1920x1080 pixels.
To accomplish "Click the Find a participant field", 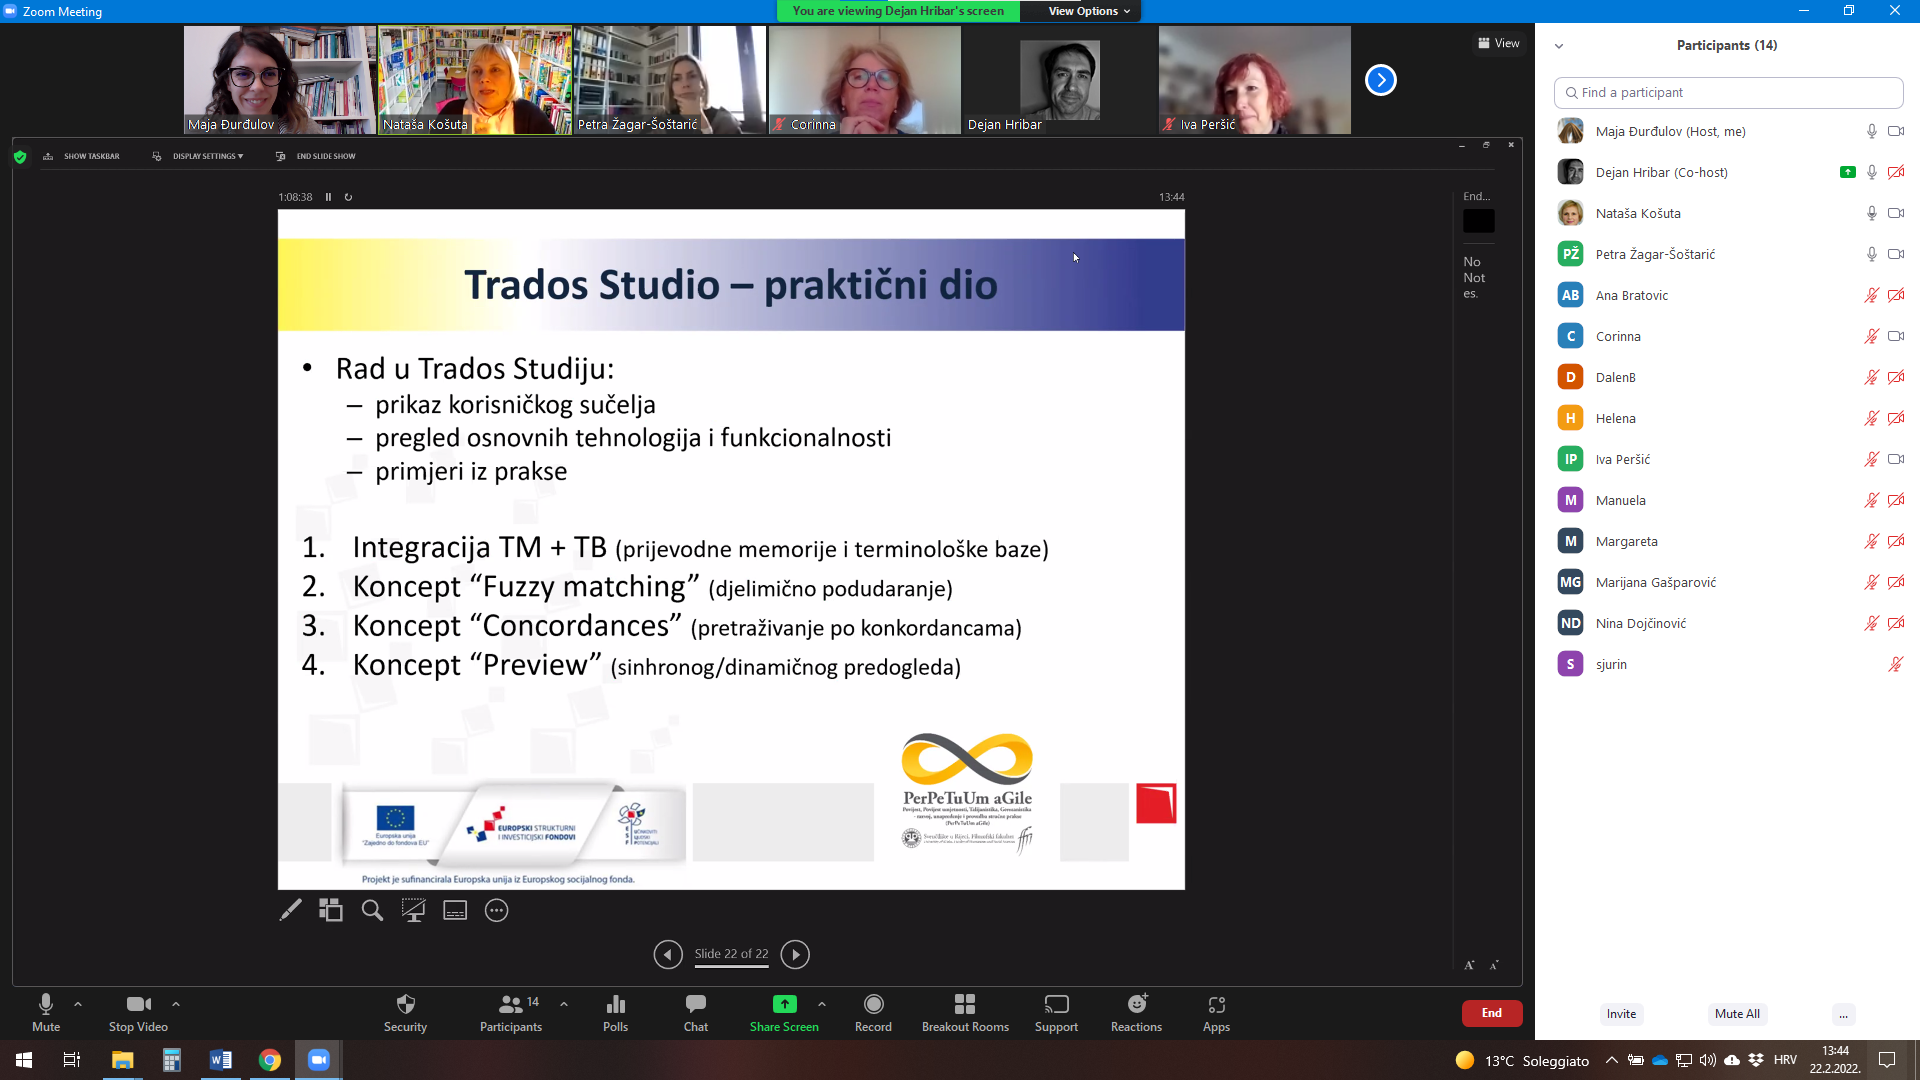I will tap(1728, 92).
